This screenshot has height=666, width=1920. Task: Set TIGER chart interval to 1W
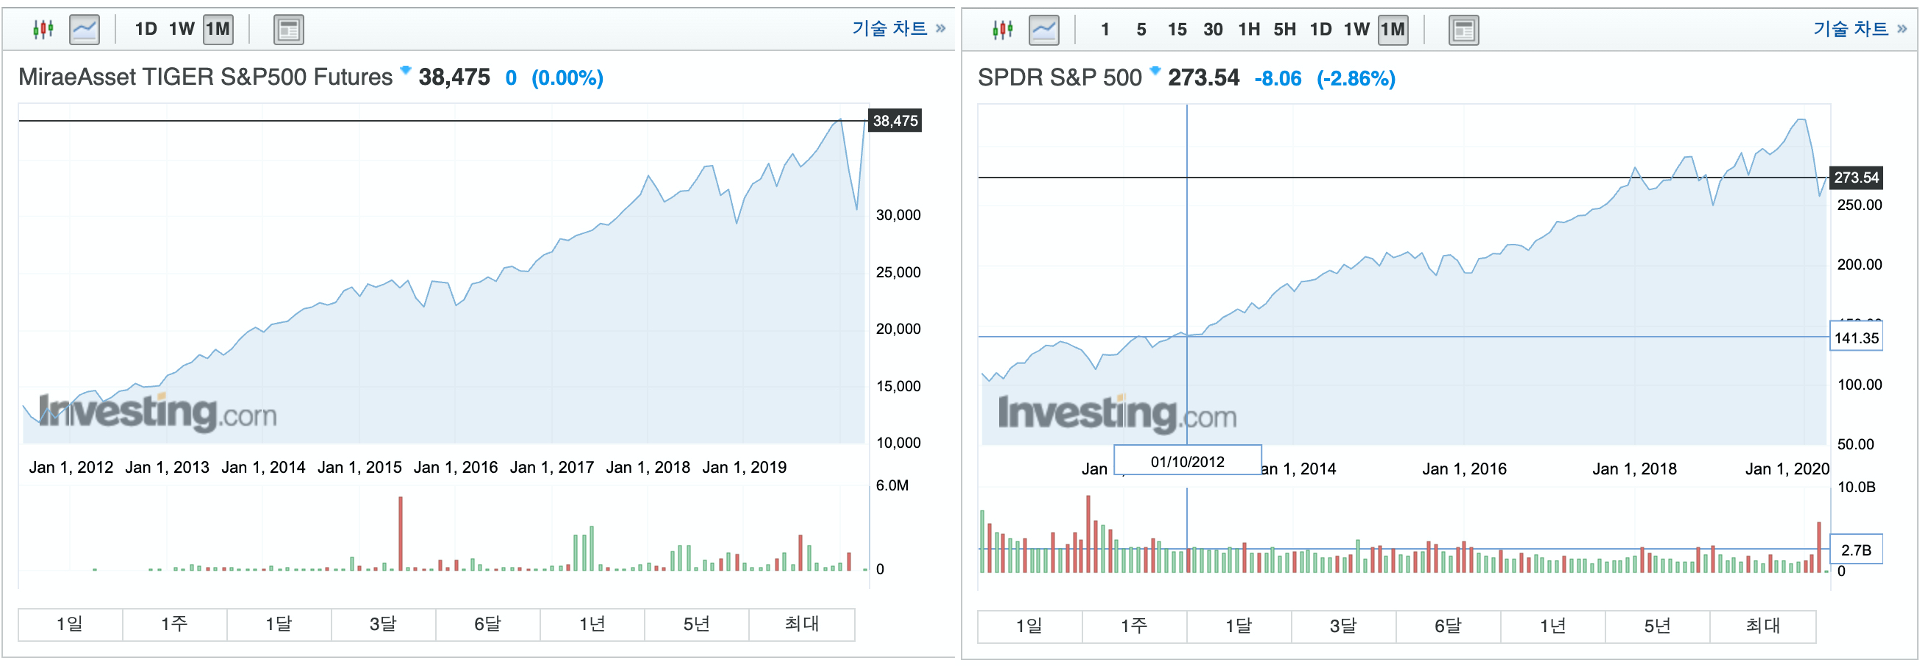(x=182, y=29)
